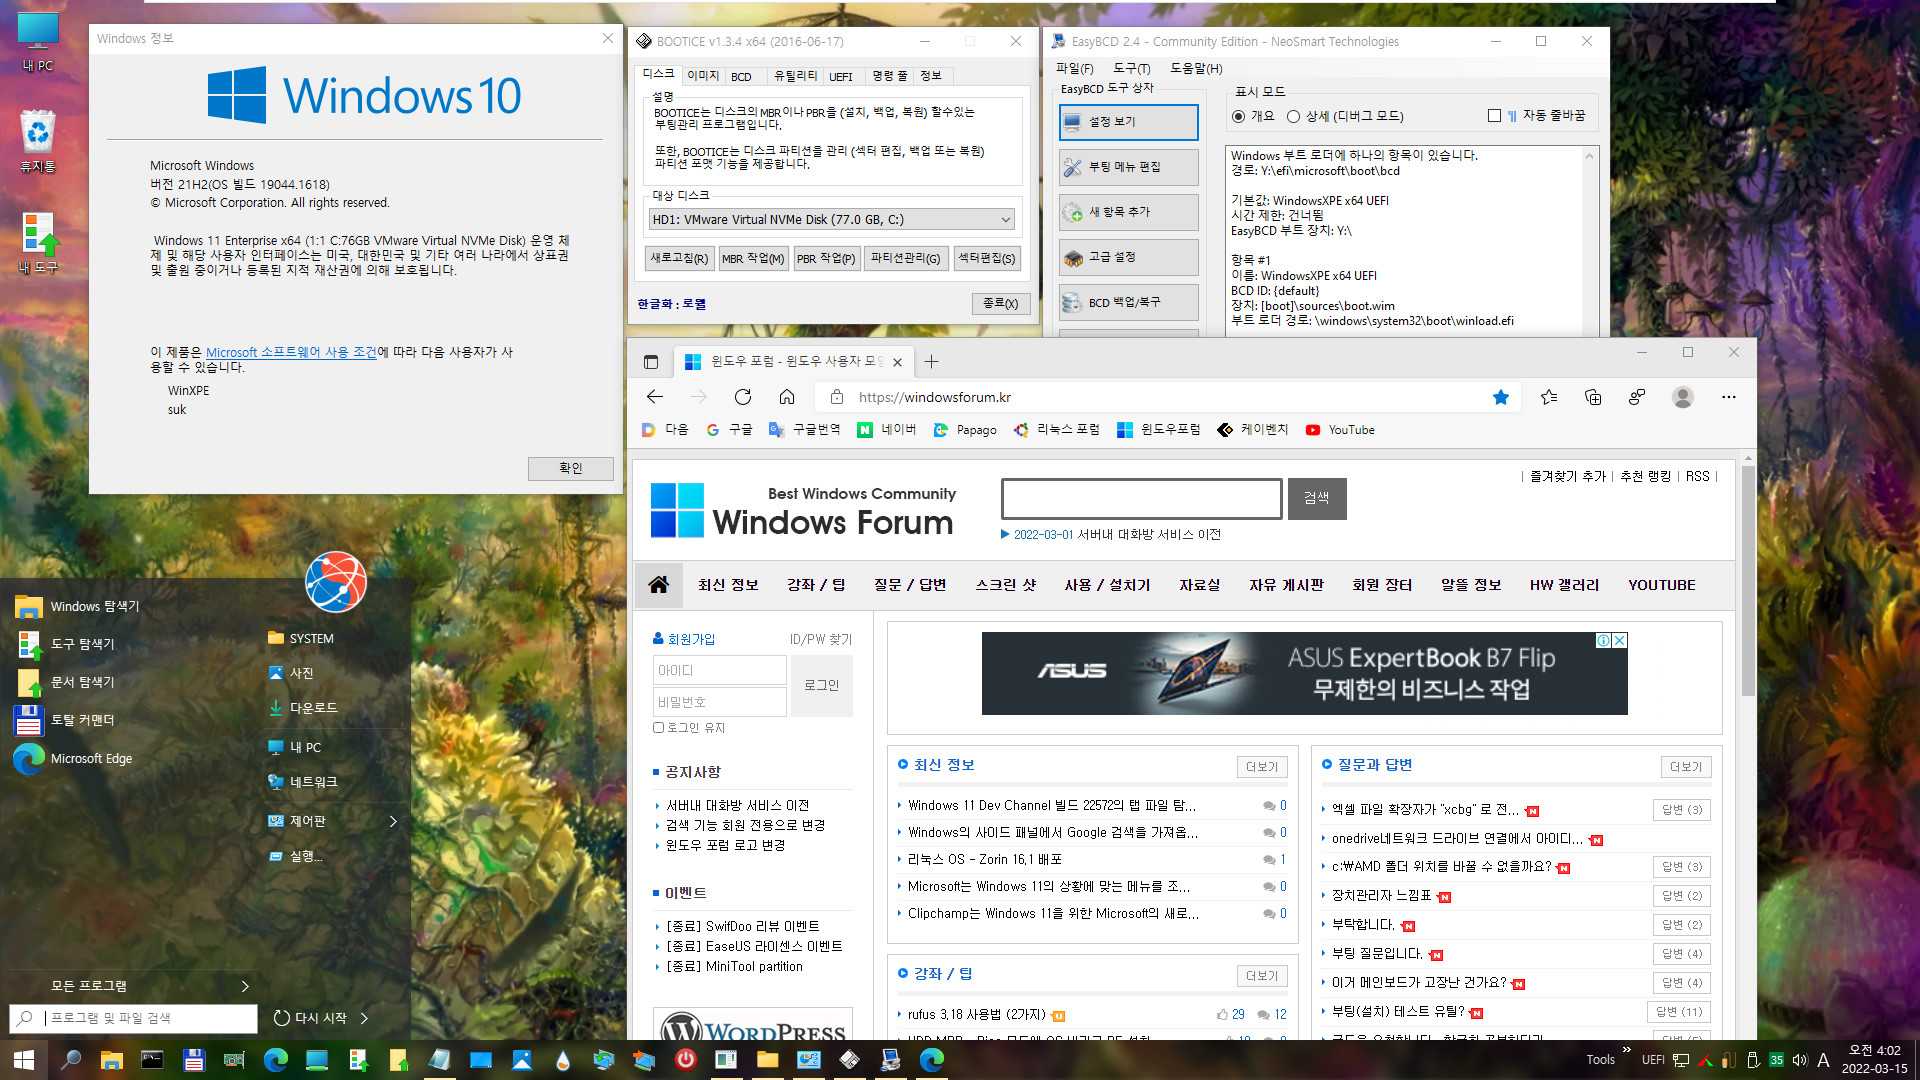Screen dimensions: 1920x1080
Task: Open 고급 설정 in EasyBCD
Action: (1128, 257)
